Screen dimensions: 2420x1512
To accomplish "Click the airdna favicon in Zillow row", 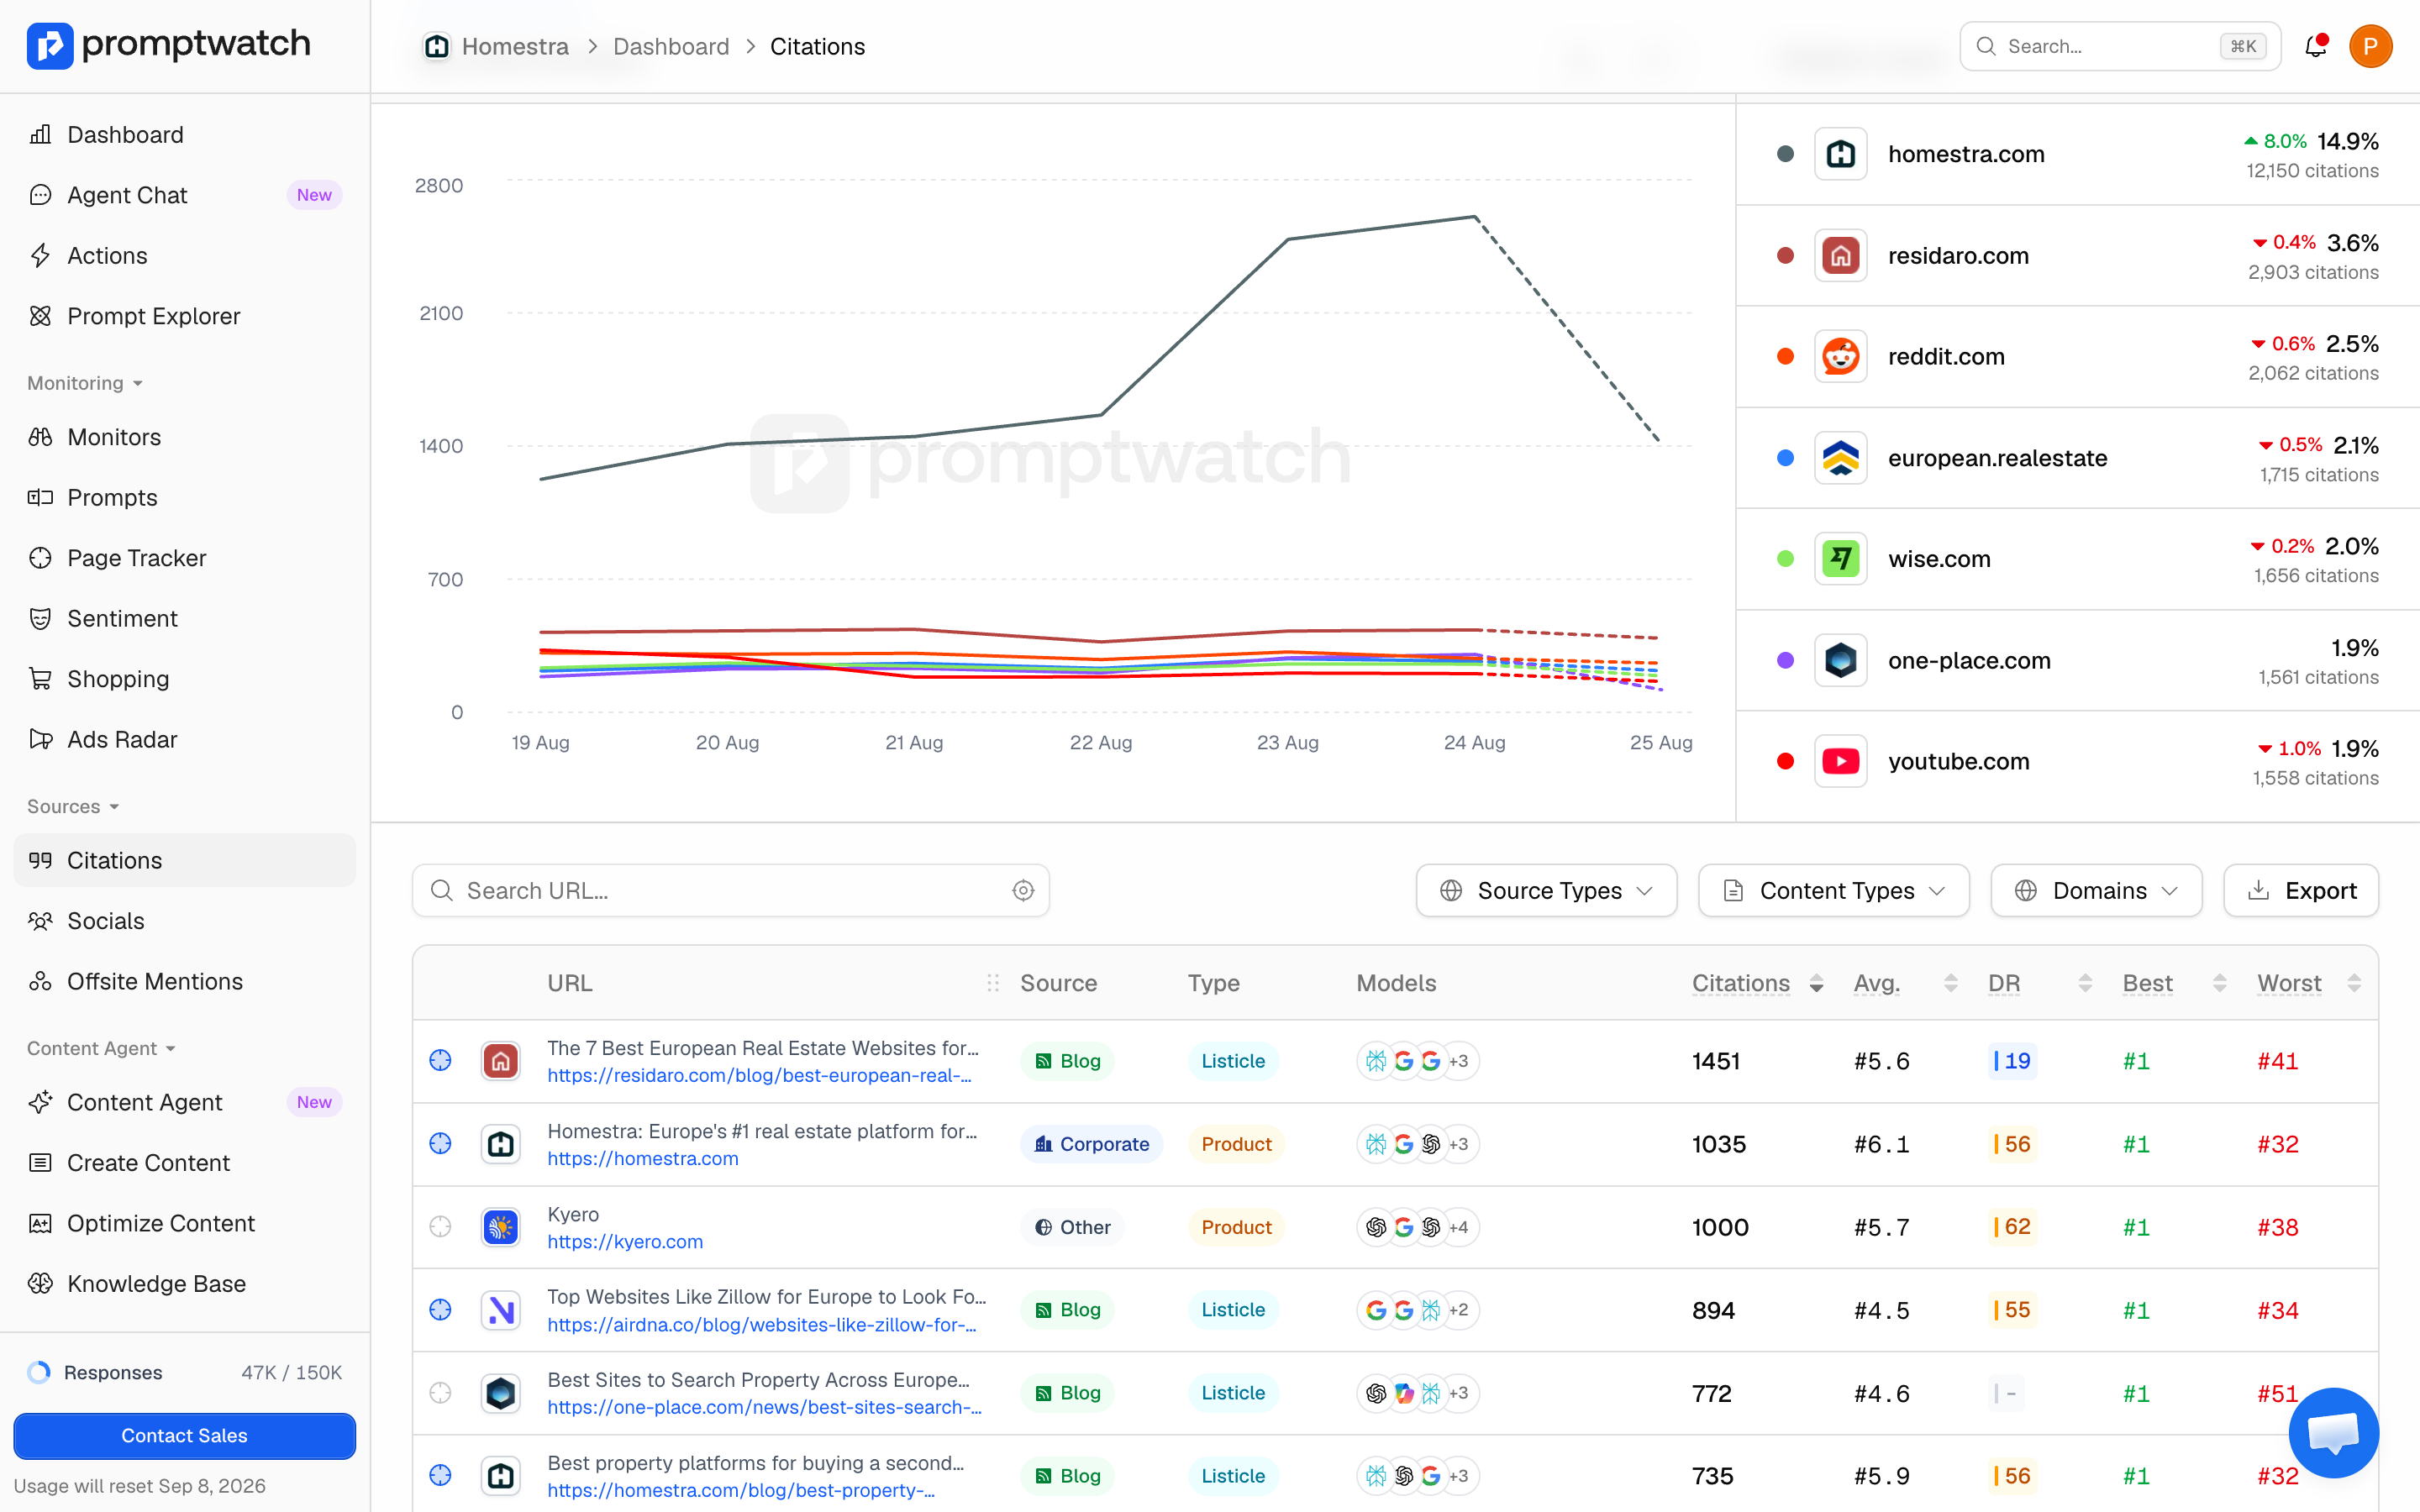I will (501, 1310).
